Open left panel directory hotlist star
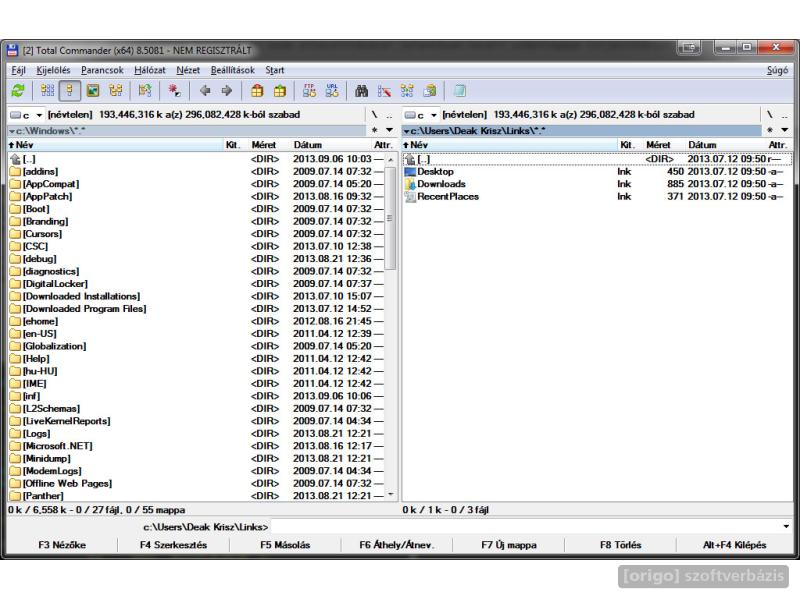The image size is (800, 600). (375, 131)
